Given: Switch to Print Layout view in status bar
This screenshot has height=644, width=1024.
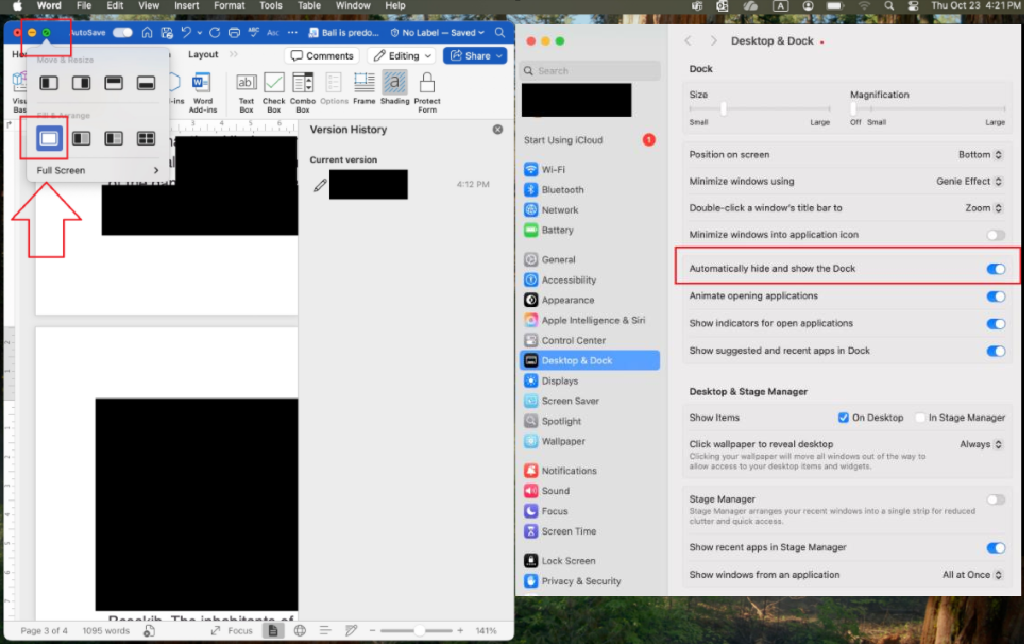Looking at the screenshot, I should pos(273,630).
